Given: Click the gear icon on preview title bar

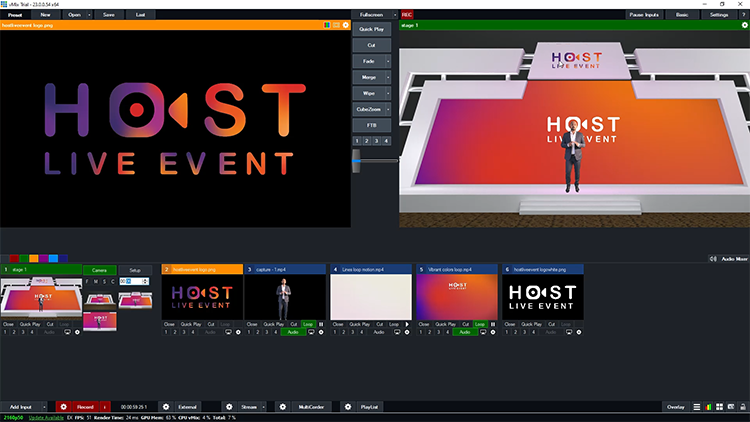Looking at the screenshot, I should click(346, 25).
